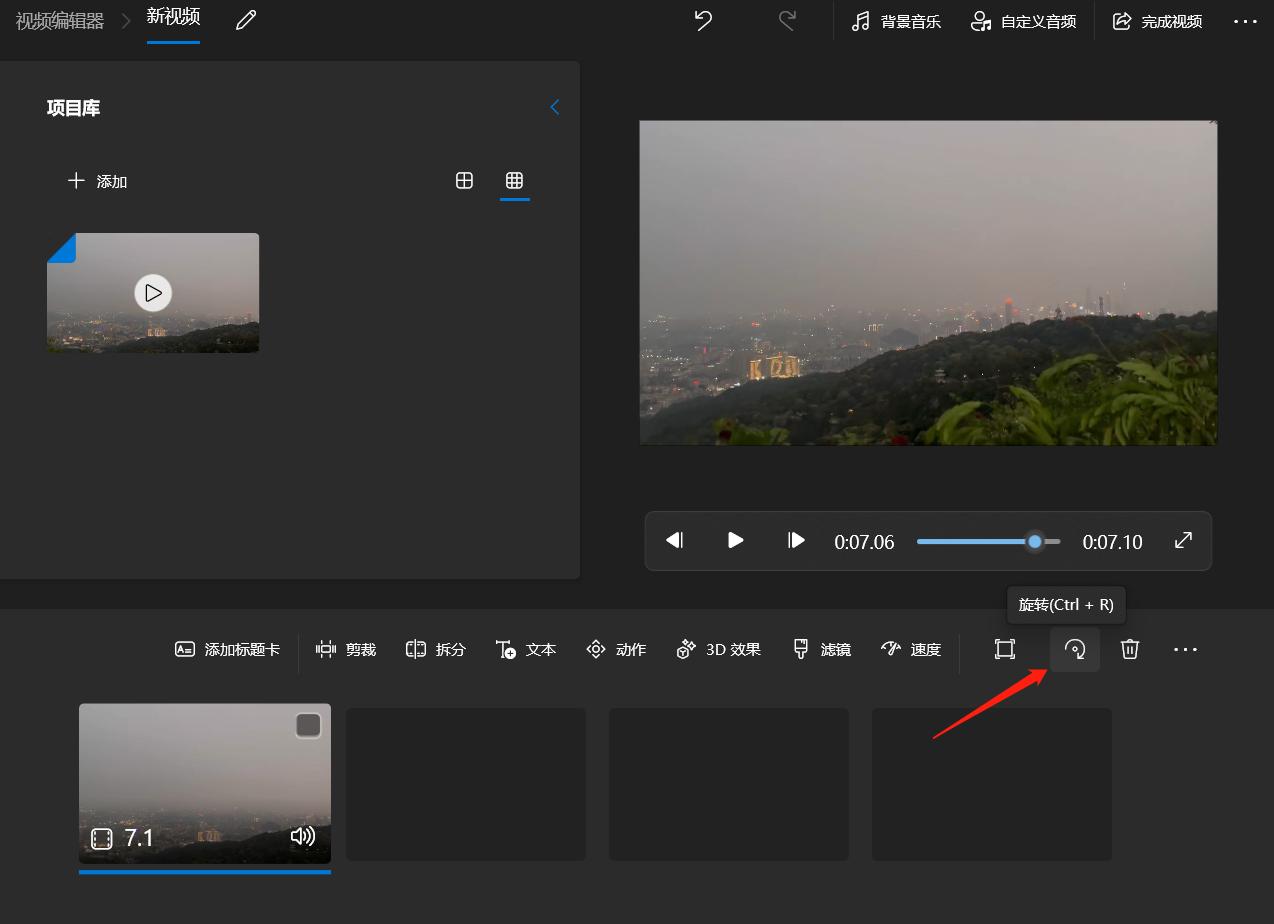
Task: Open the 3D 效果 panel
Action: [718, 649]
